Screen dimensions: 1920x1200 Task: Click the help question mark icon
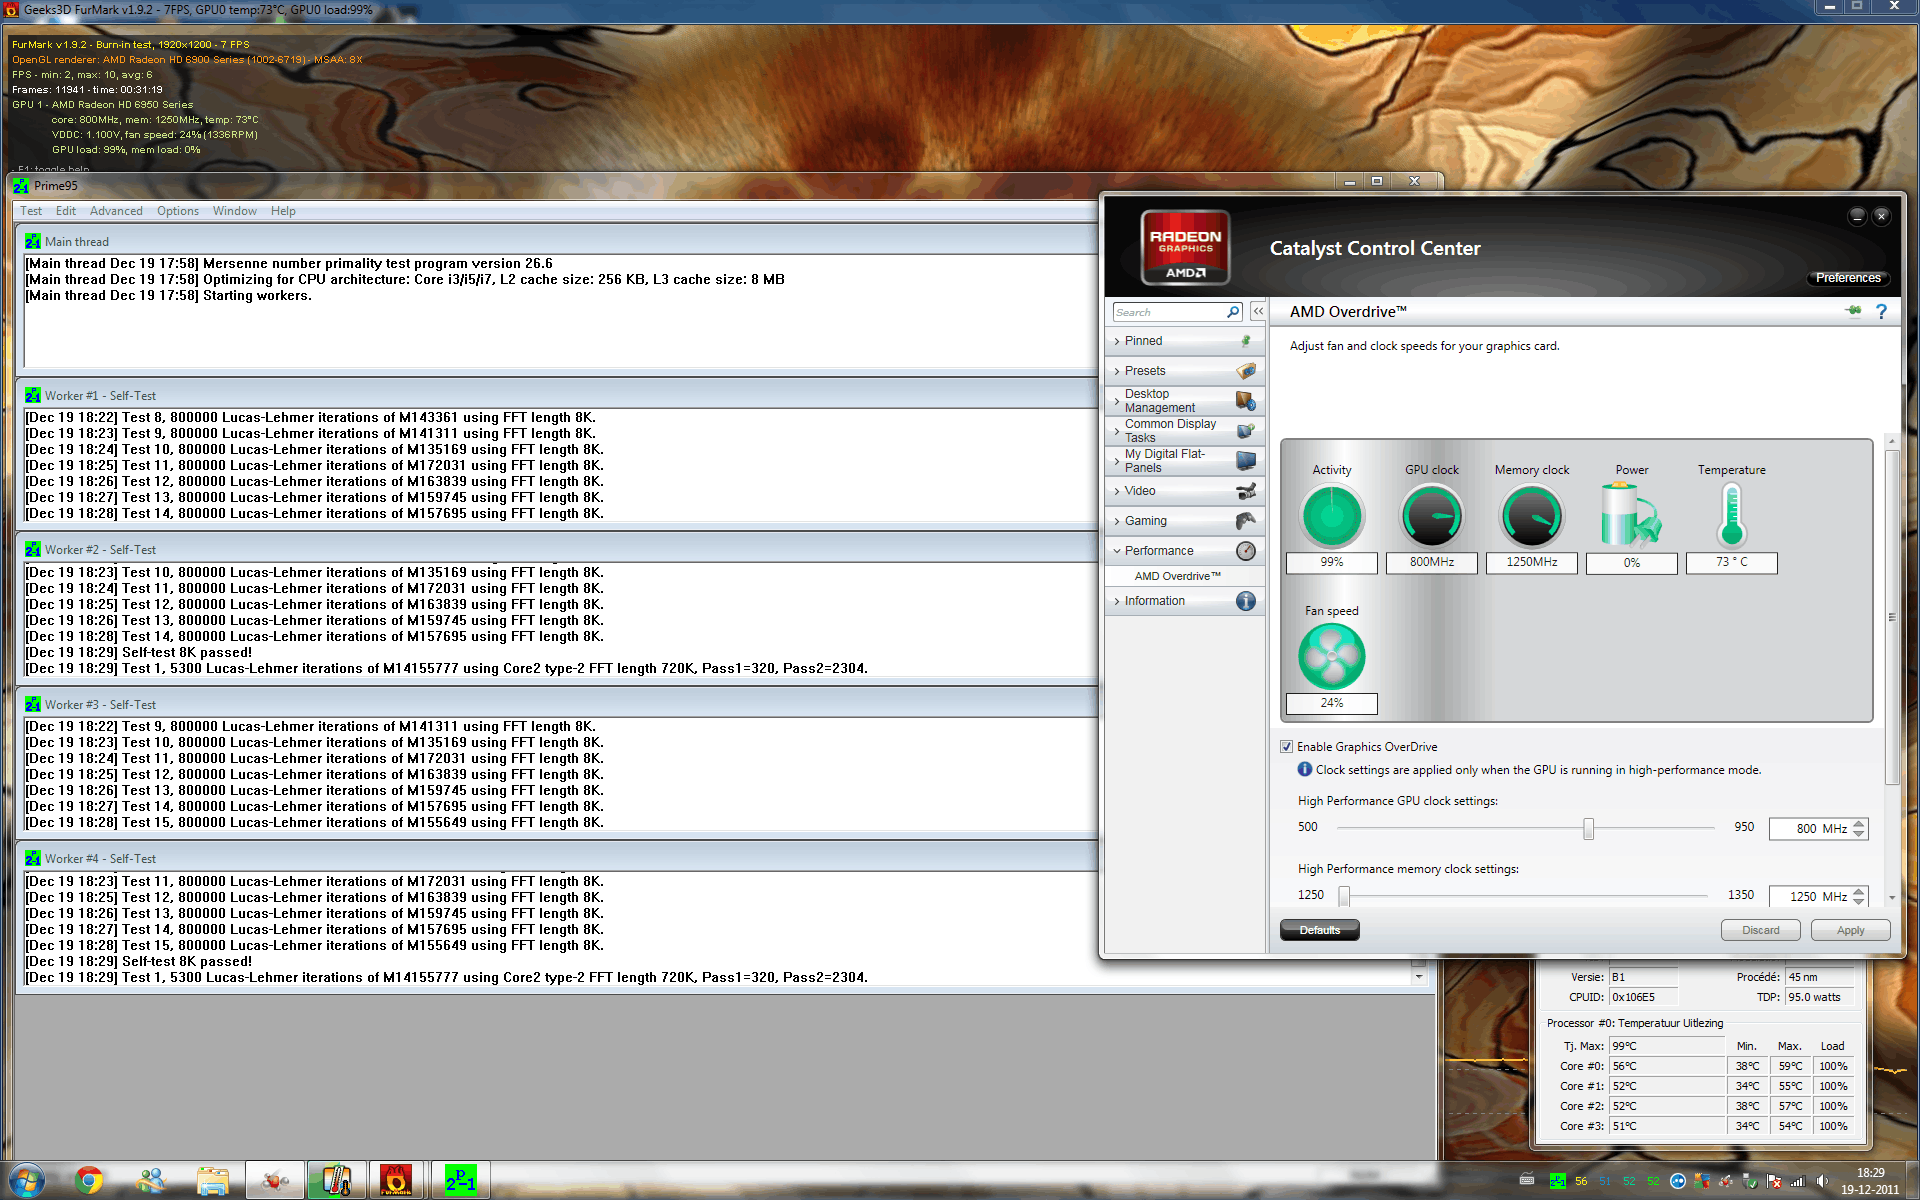click(1881, 312)
